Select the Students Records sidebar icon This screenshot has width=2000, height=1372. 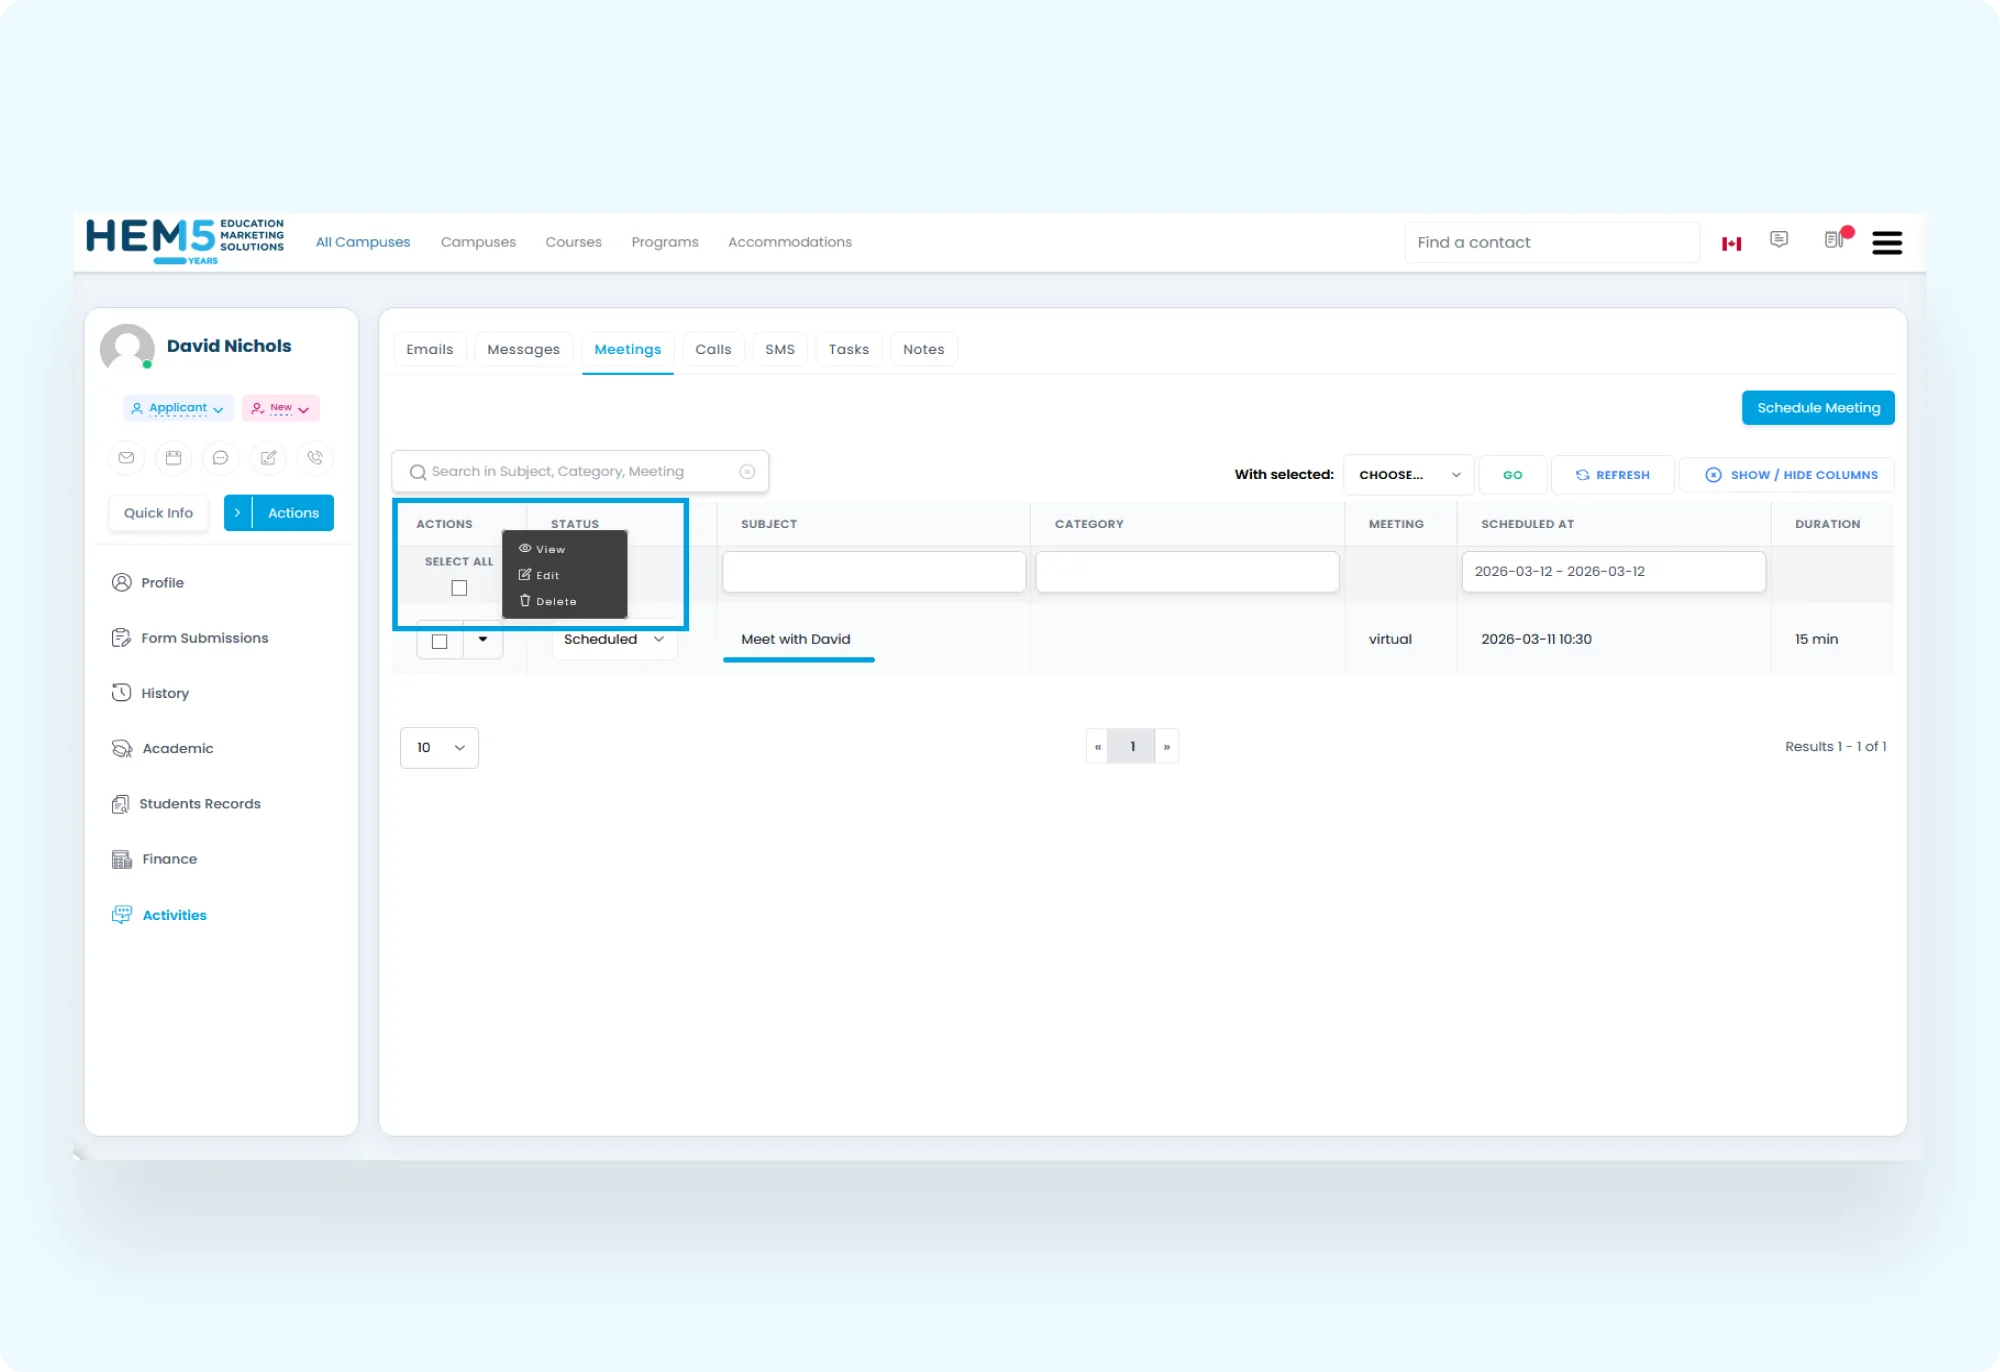(x=121, y=803)
